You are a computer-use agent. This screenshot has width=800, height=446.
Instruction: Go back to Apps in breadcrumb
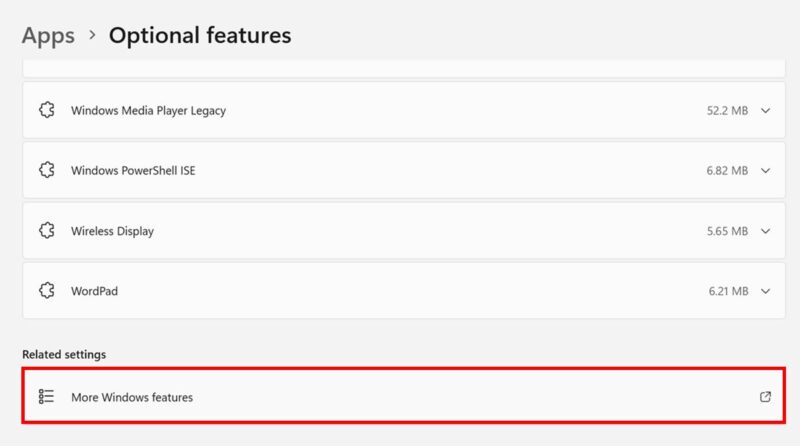tap(48, 35)
